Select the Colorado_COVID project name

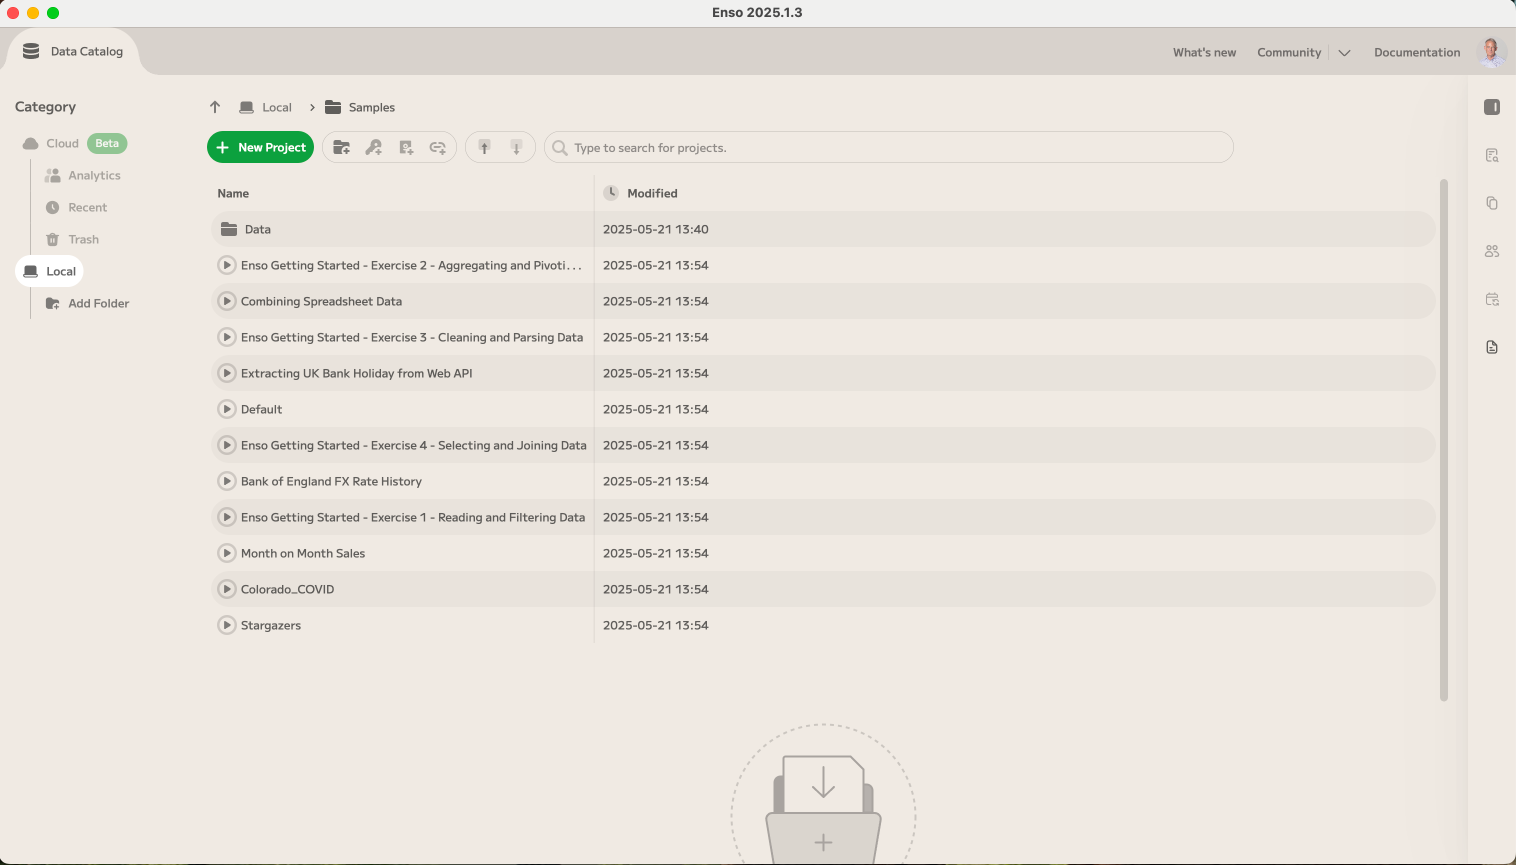pyautogui.click(x=287, y=589)
